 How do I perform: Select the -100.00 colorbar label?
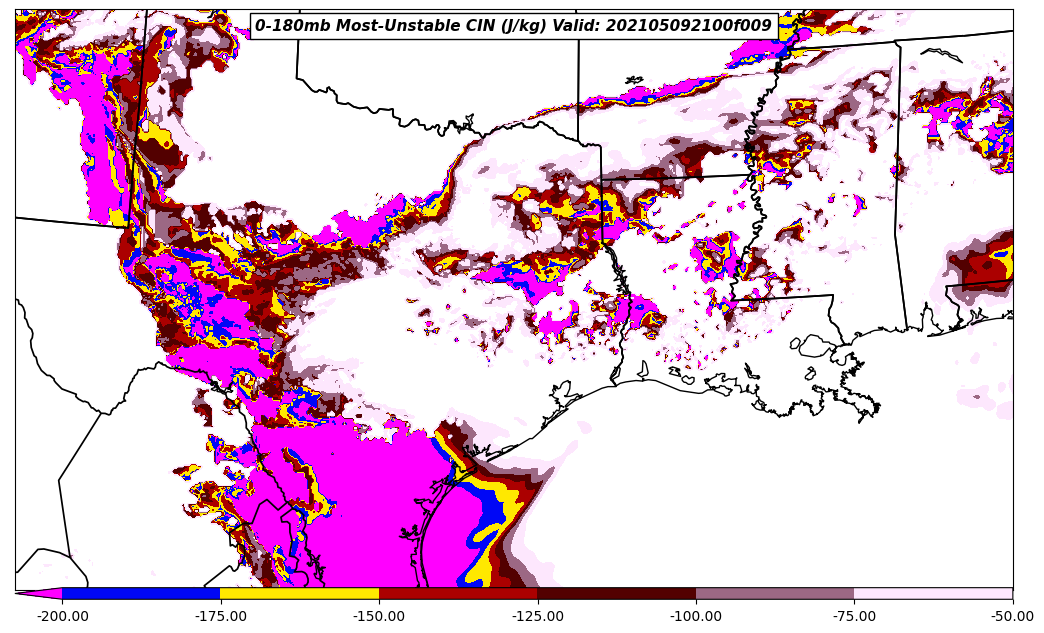pyautogui.click(x=696, y=616)
